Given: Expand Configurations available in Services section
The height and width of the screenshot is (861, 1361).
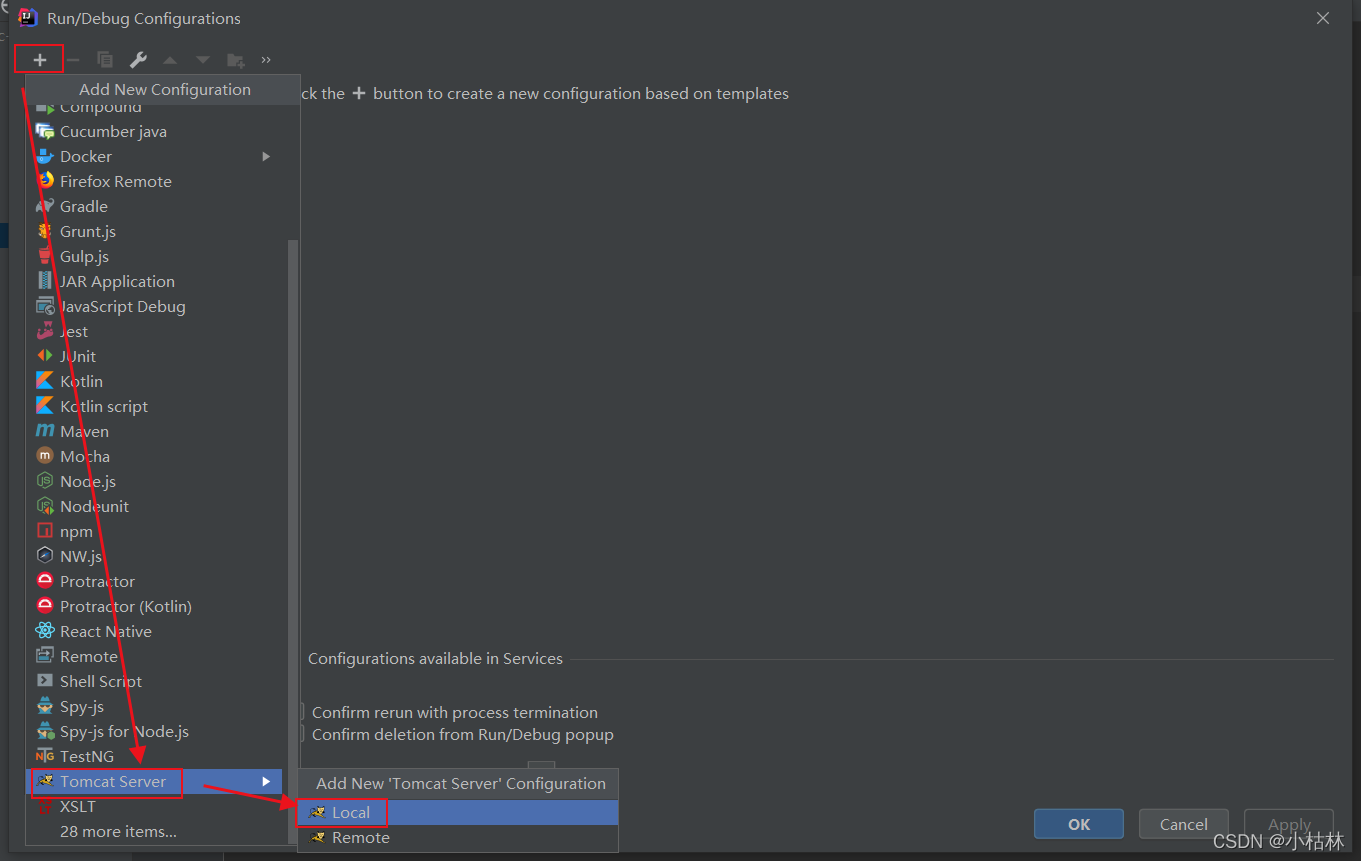Looking at the screenshot, I should click(435, 658).
